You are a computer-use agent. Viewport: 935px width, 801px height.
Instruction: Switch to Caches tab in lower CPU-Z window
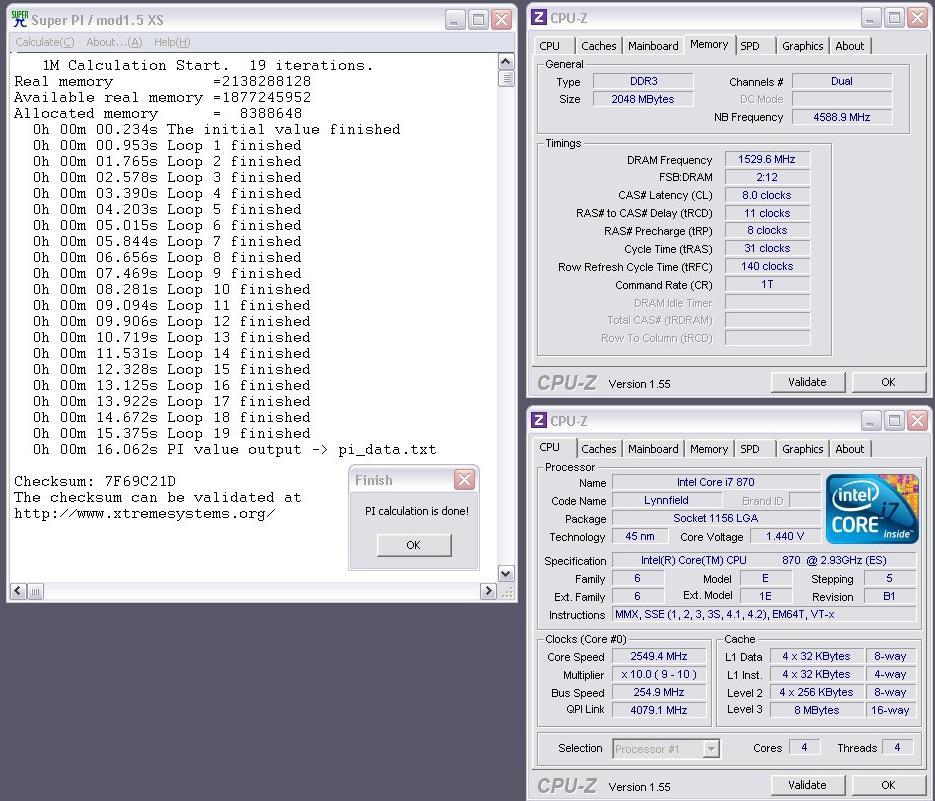pos(599,449)
